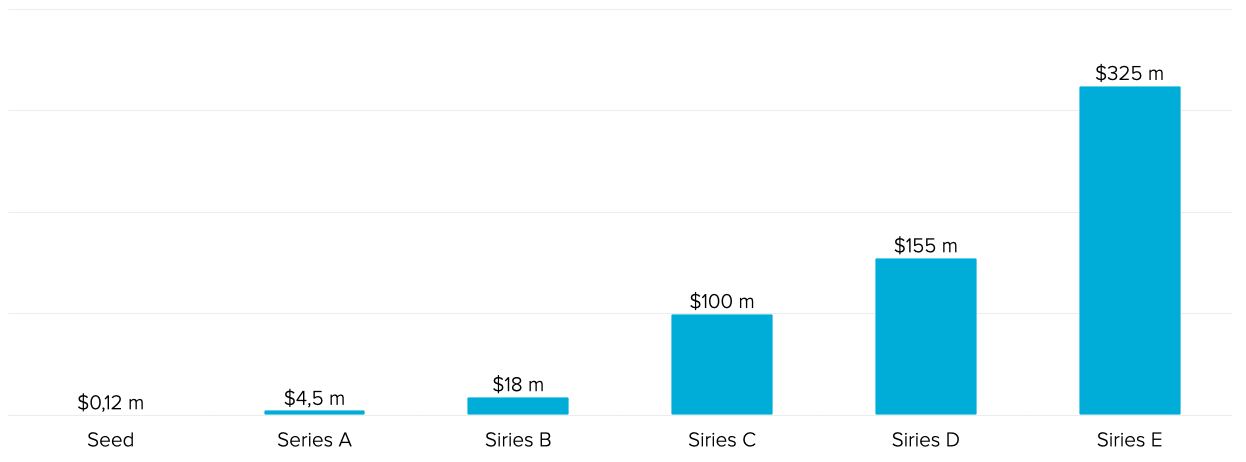Select the Series C bar

coord(722,364)
